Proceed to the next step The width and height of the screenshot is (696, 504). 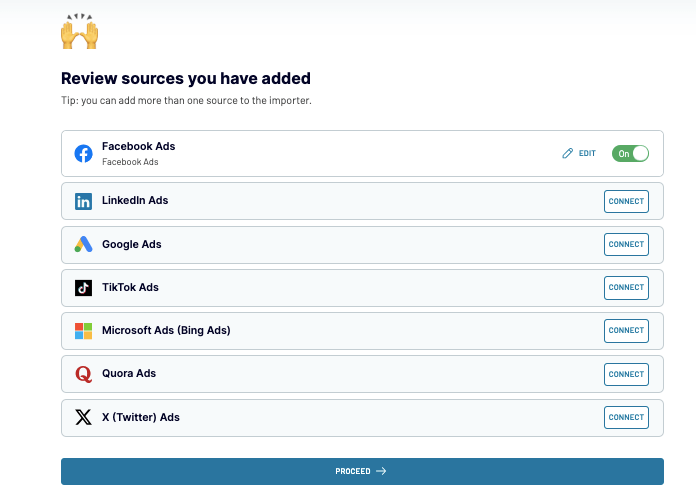(362, 471)
